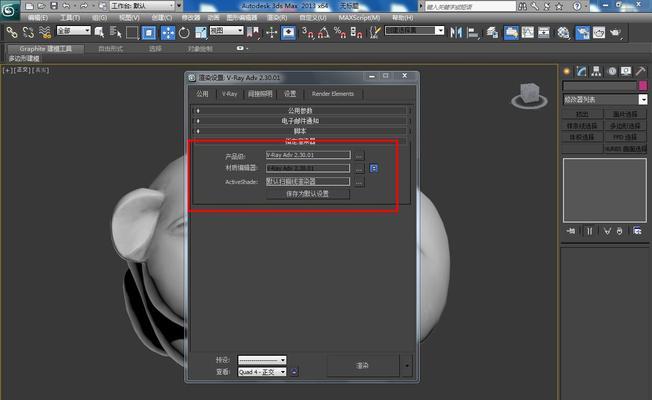Click the Remove Modifier trash icon

(x=620, y=231)
